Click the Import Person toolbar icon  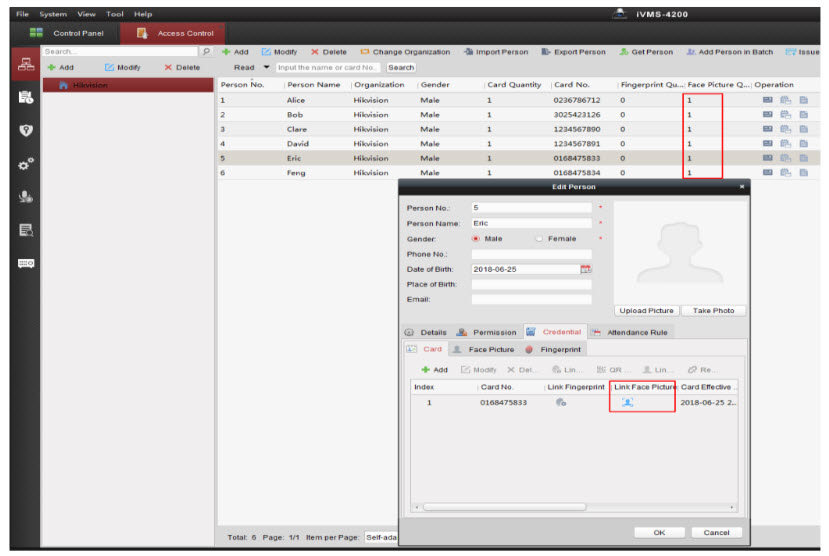coord(469,52)
